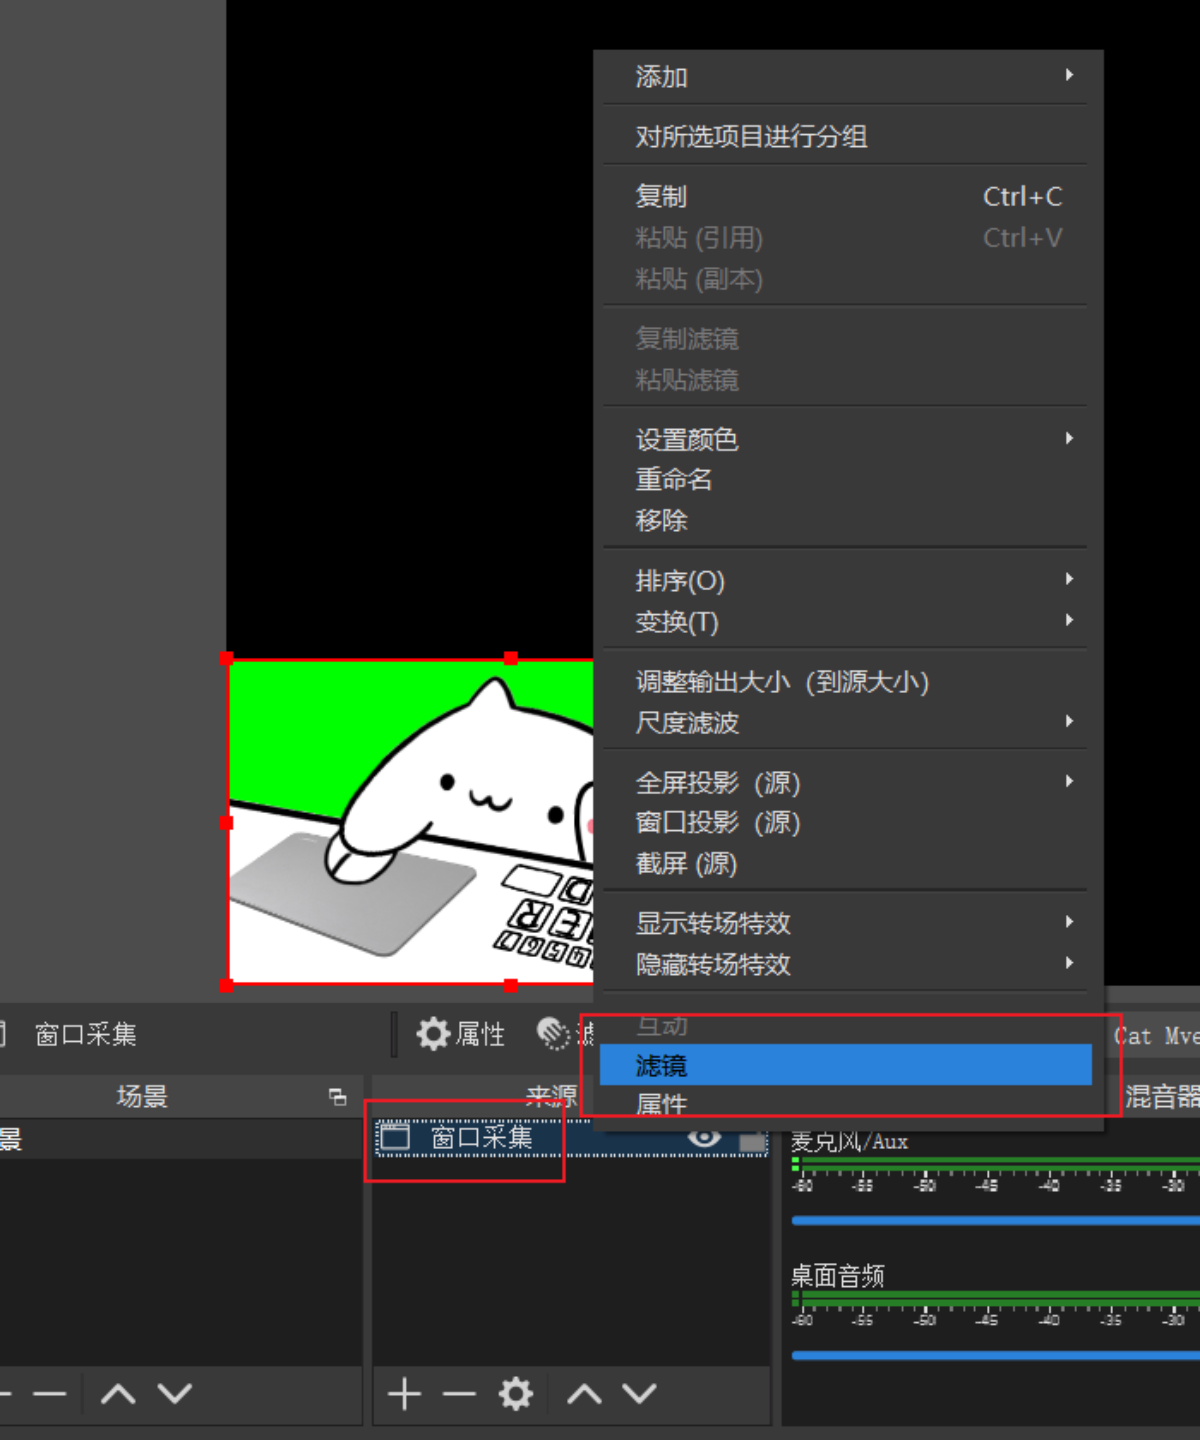Open source settings gear in sources footer
Image resolution: width=1200 pixels, height=1440 pixels.
516,1393
